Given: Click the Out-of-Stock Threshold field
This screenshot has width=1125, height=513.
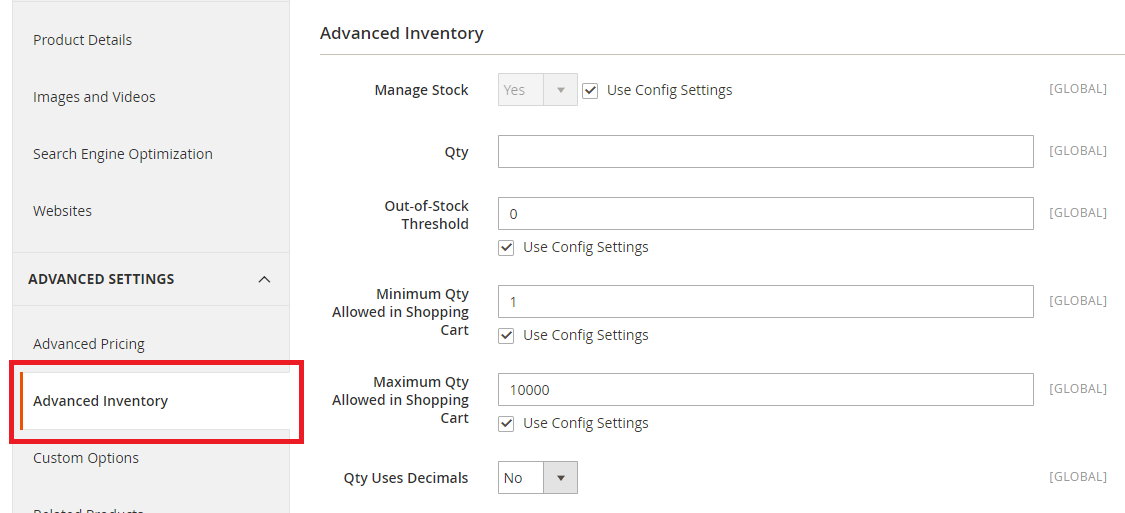Looking at the screenshot, I should (765, 214).
